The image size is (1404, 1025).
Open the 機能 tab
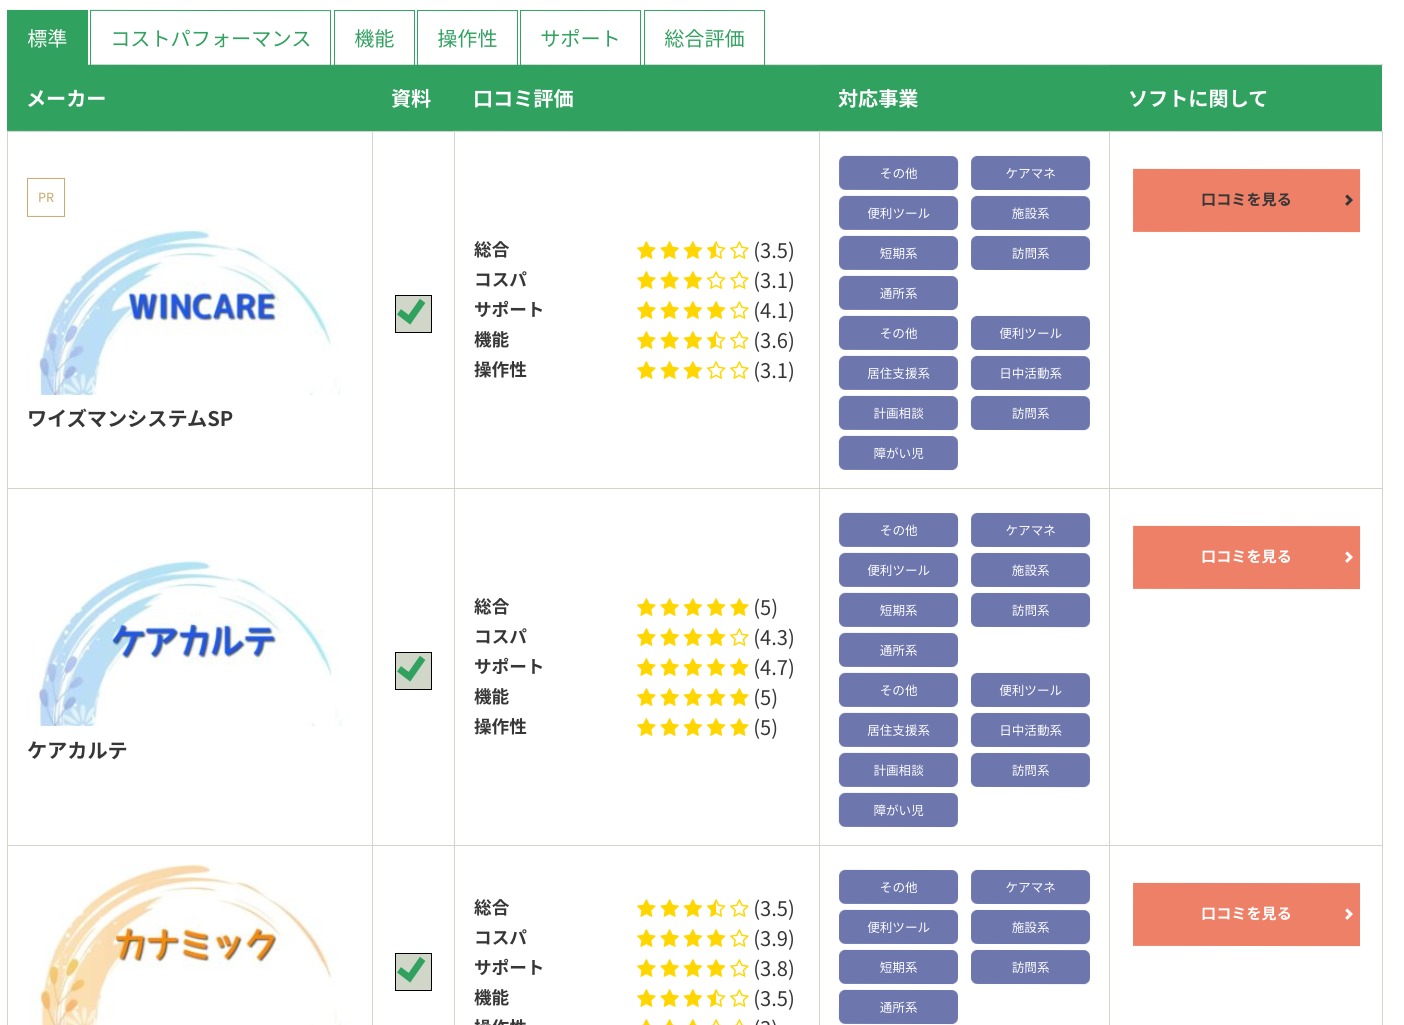coord(374,38)
